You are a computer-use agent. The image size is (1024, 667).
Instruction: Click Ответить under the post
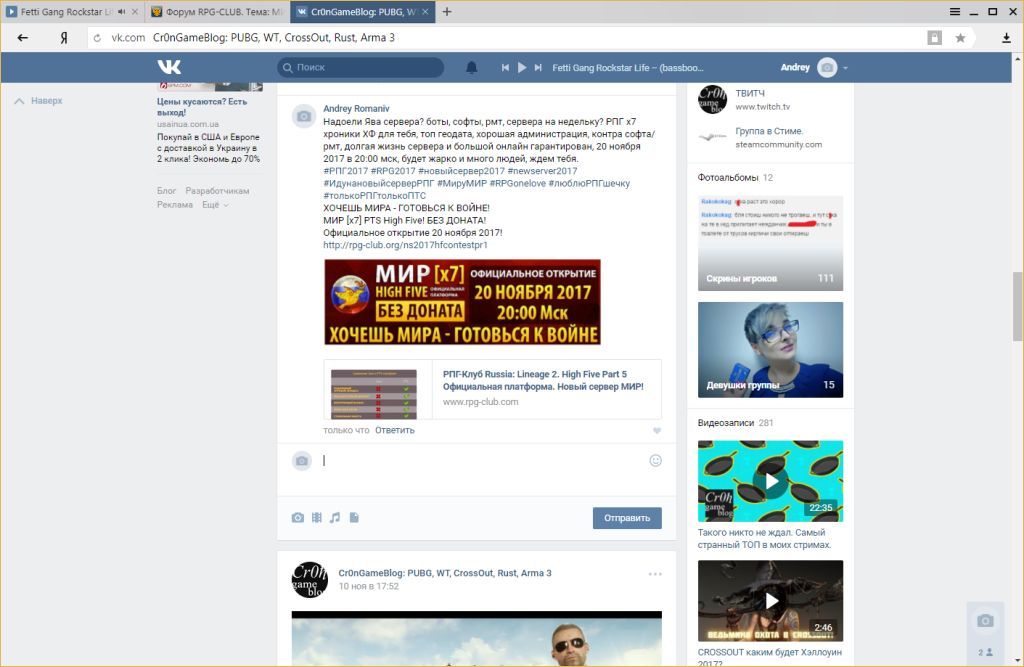394,430
